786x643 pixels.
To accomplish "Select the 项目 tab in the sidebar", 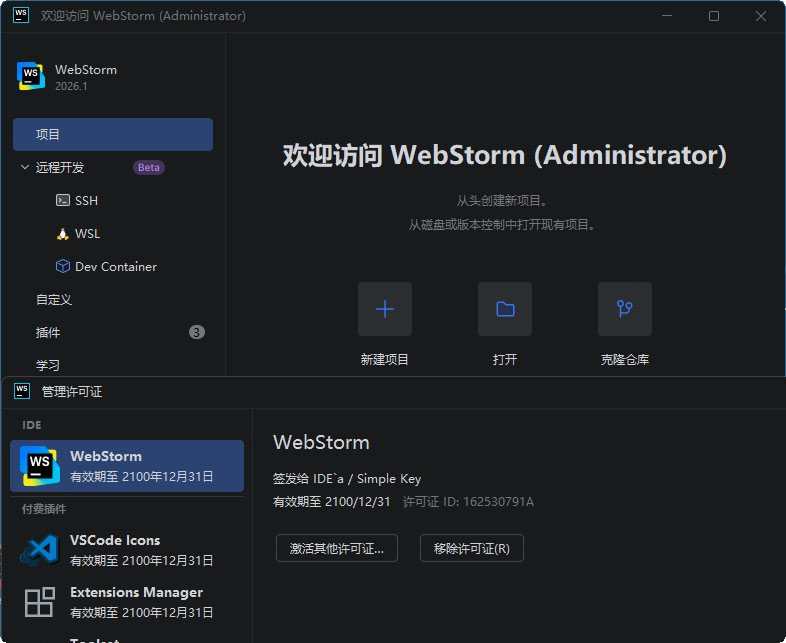I will coord(113,134).
